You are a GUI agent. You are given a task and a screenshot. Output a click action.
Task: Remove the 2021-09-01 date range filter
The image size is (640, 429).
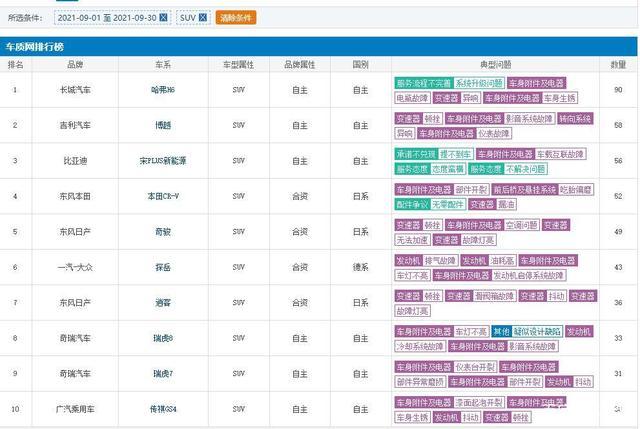pyautogui.click(x=163, y=18)
